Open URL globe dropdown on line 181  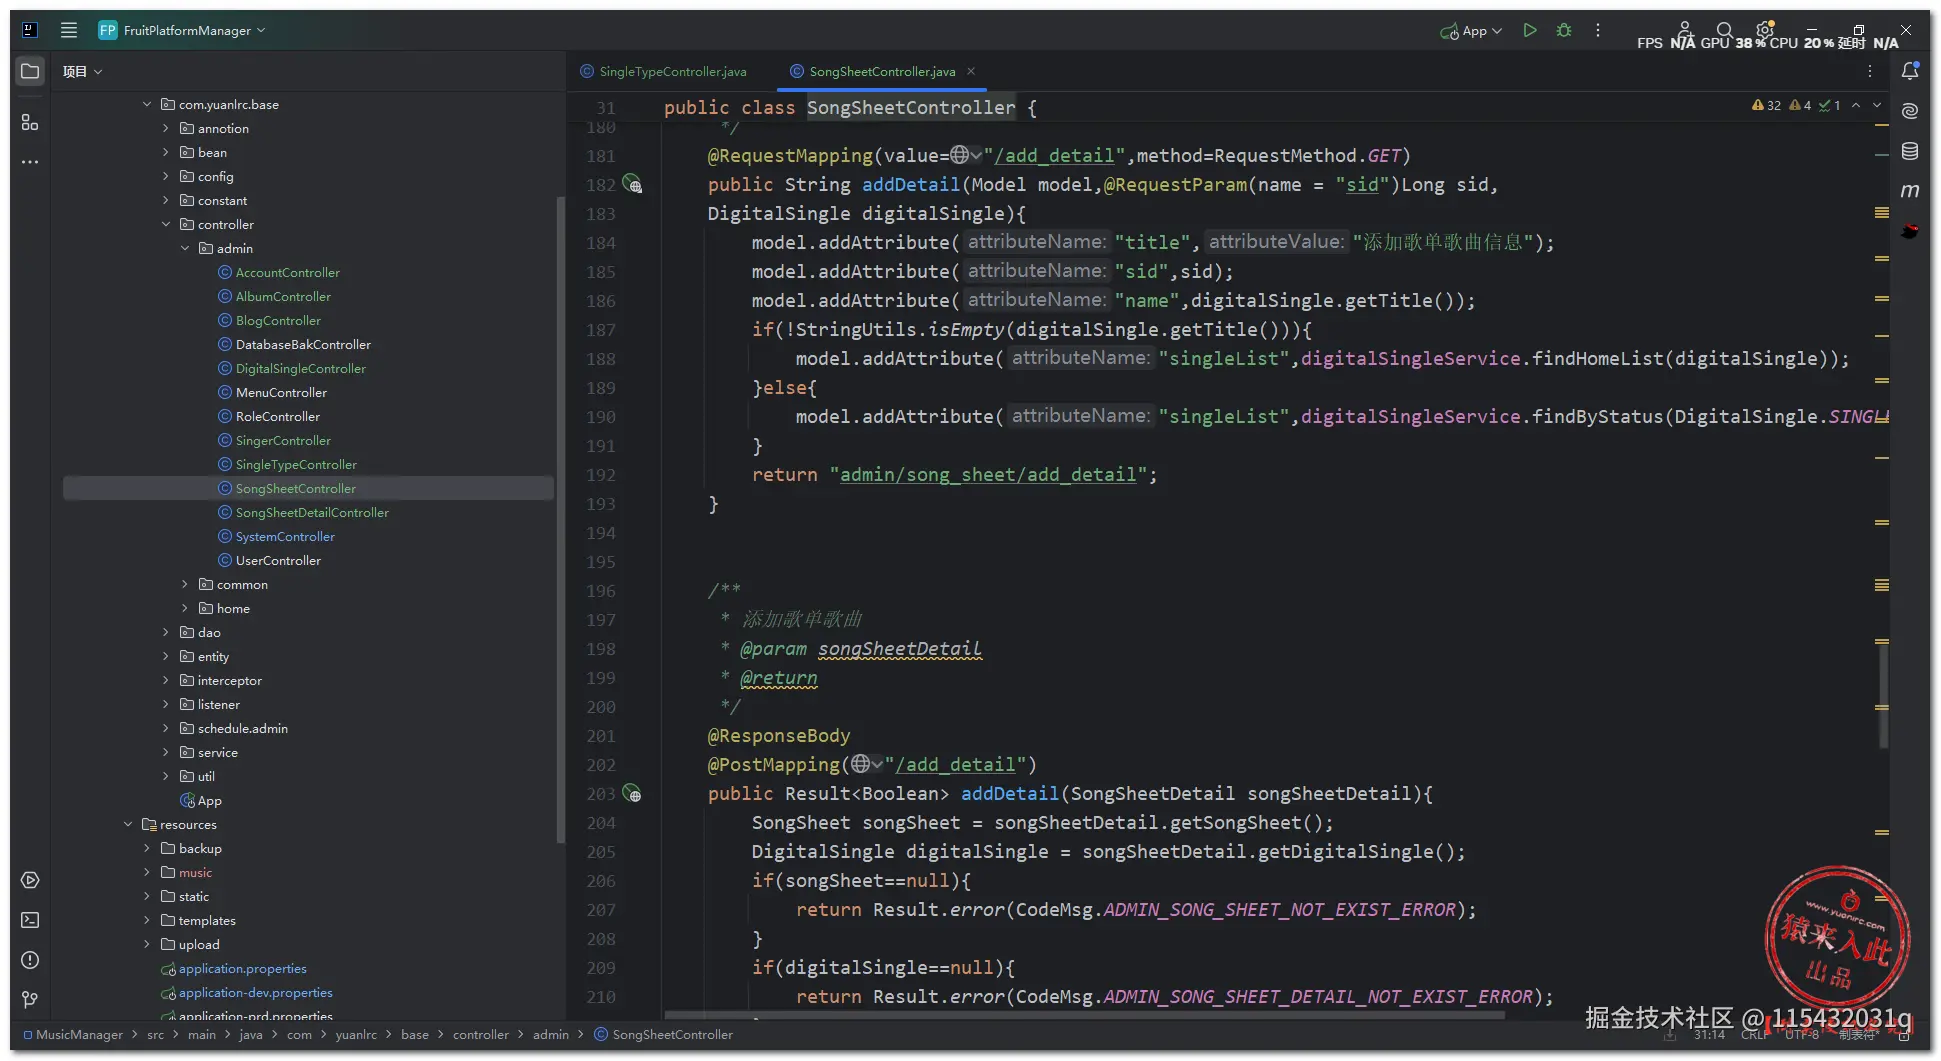(x=966, y=155)
